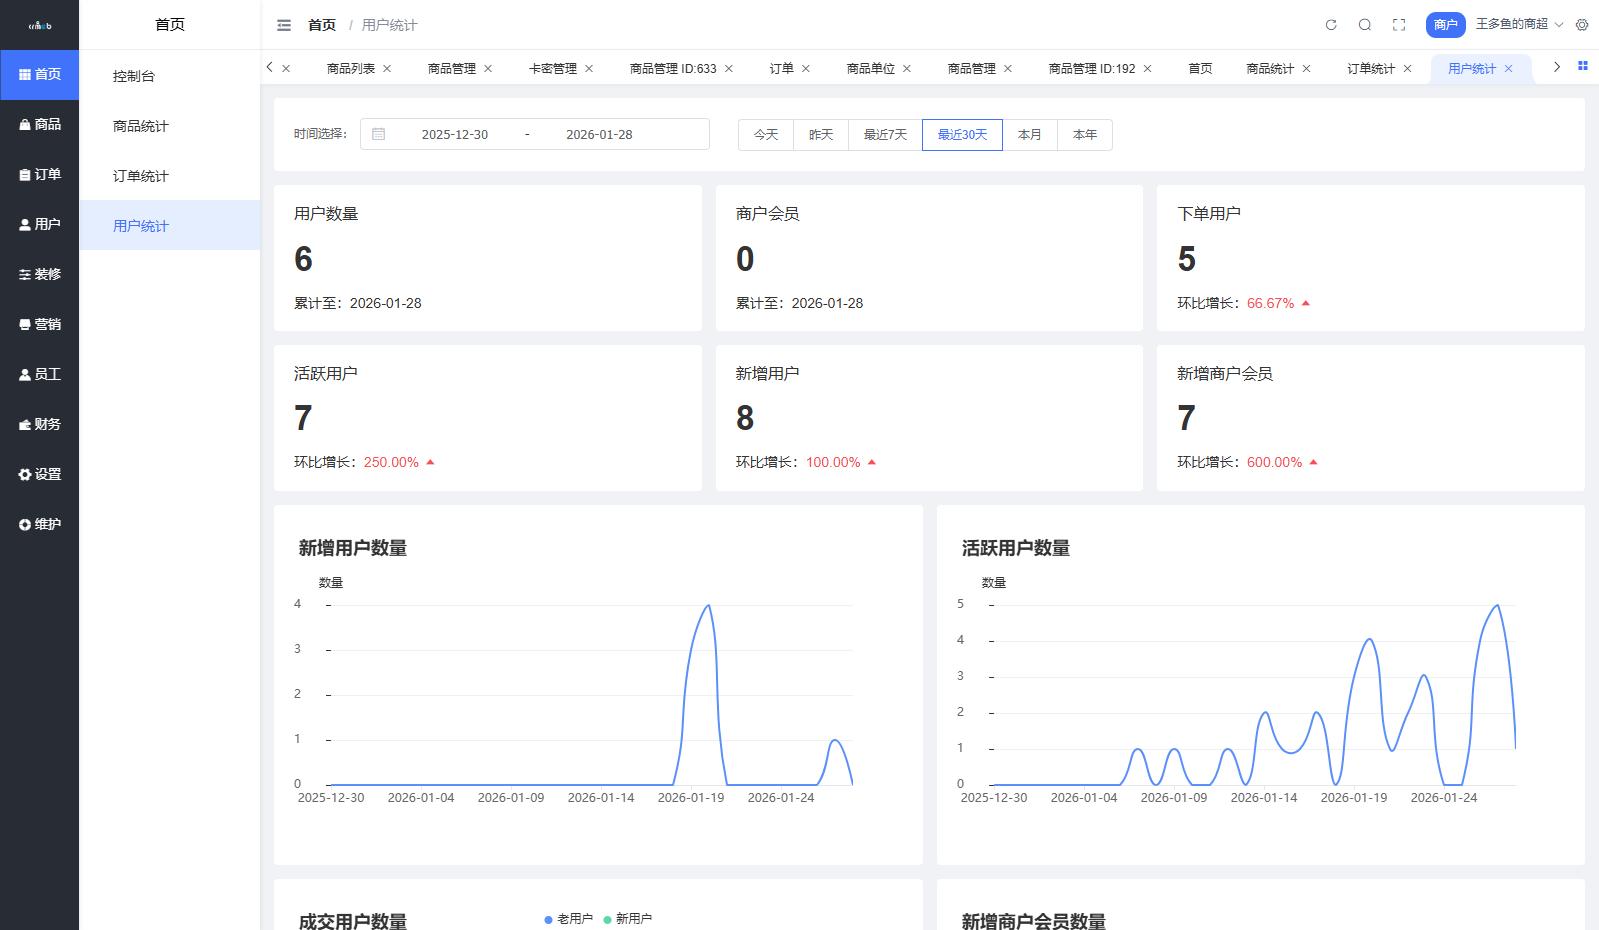Go to 财务 in left sidebar

coord(40,424)
